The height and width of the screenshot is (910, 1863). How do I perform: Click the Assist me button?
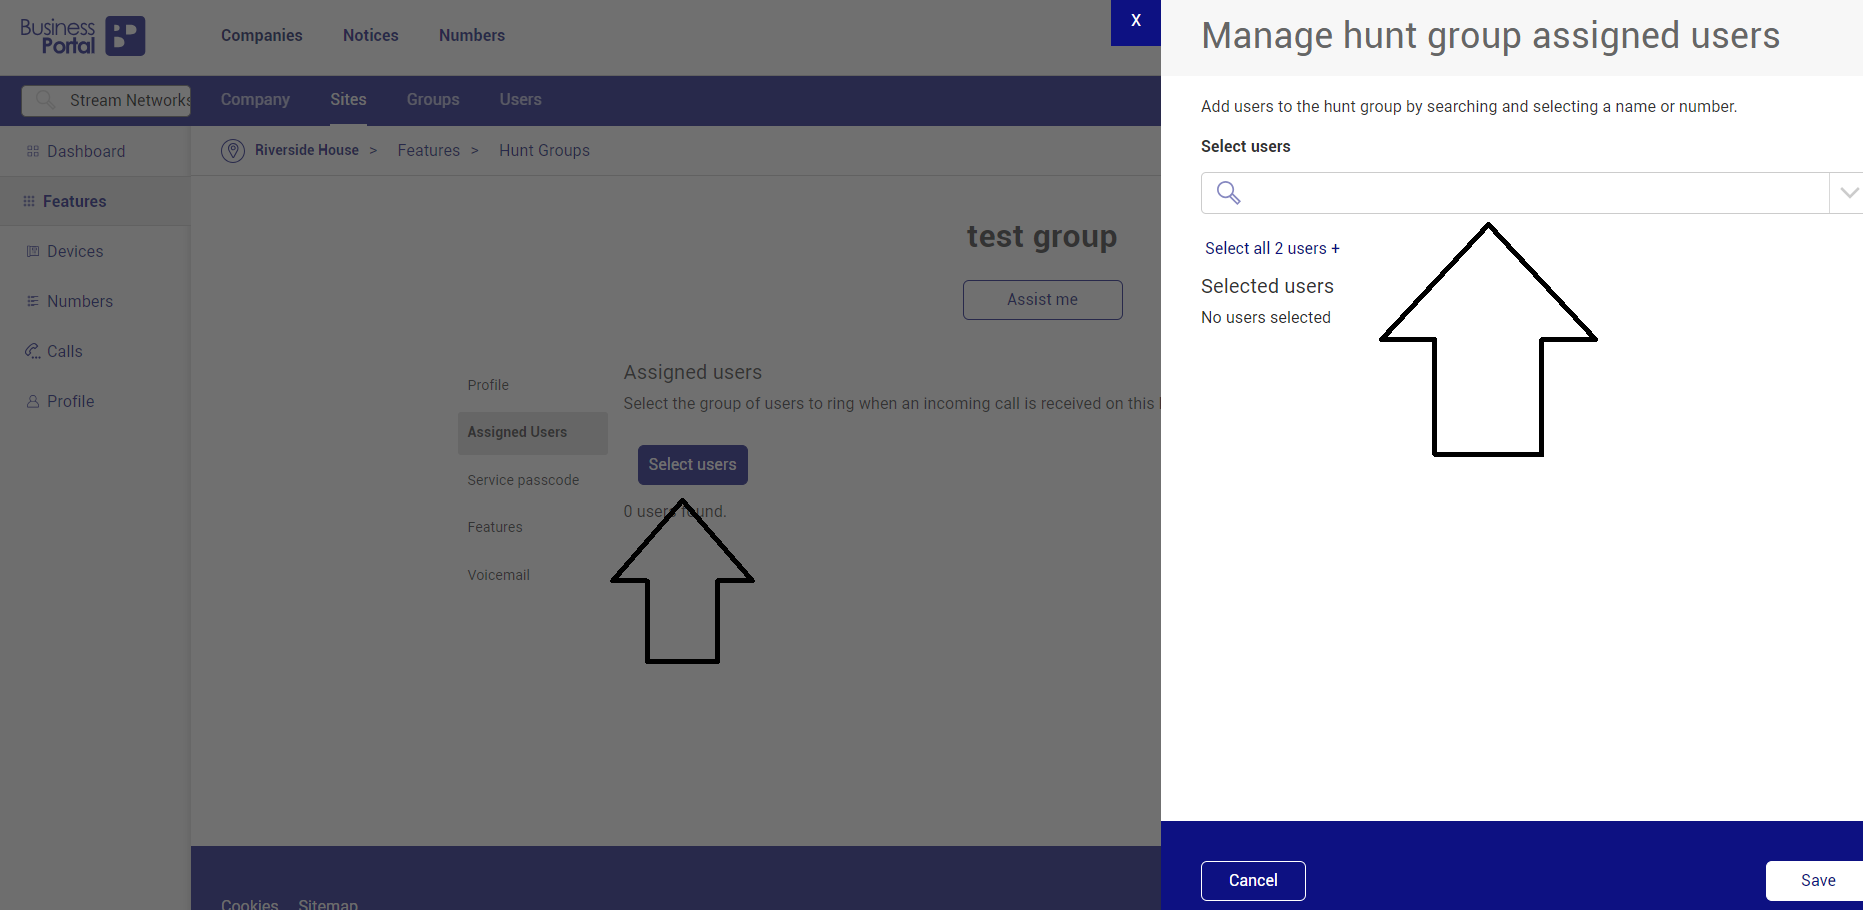1043,300
